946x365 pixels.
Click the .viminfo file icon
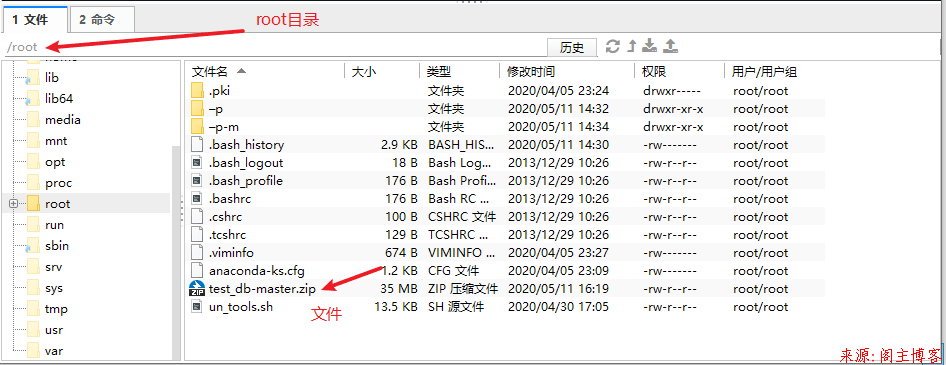[197, 253]
